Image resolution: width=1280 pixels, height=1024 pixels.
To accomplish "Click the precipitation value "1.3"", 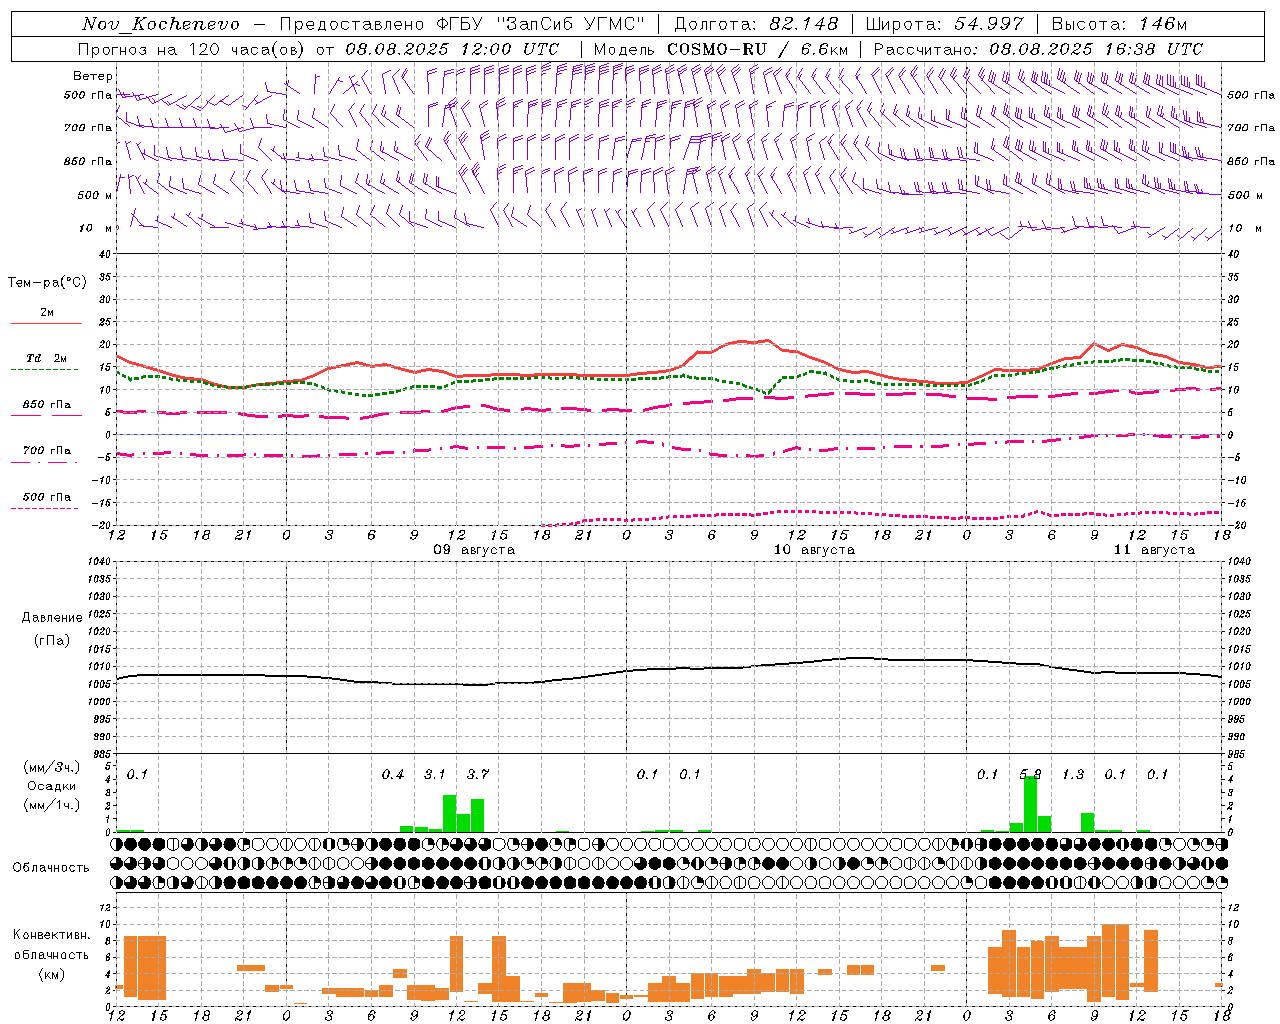I will (1073, 775).
